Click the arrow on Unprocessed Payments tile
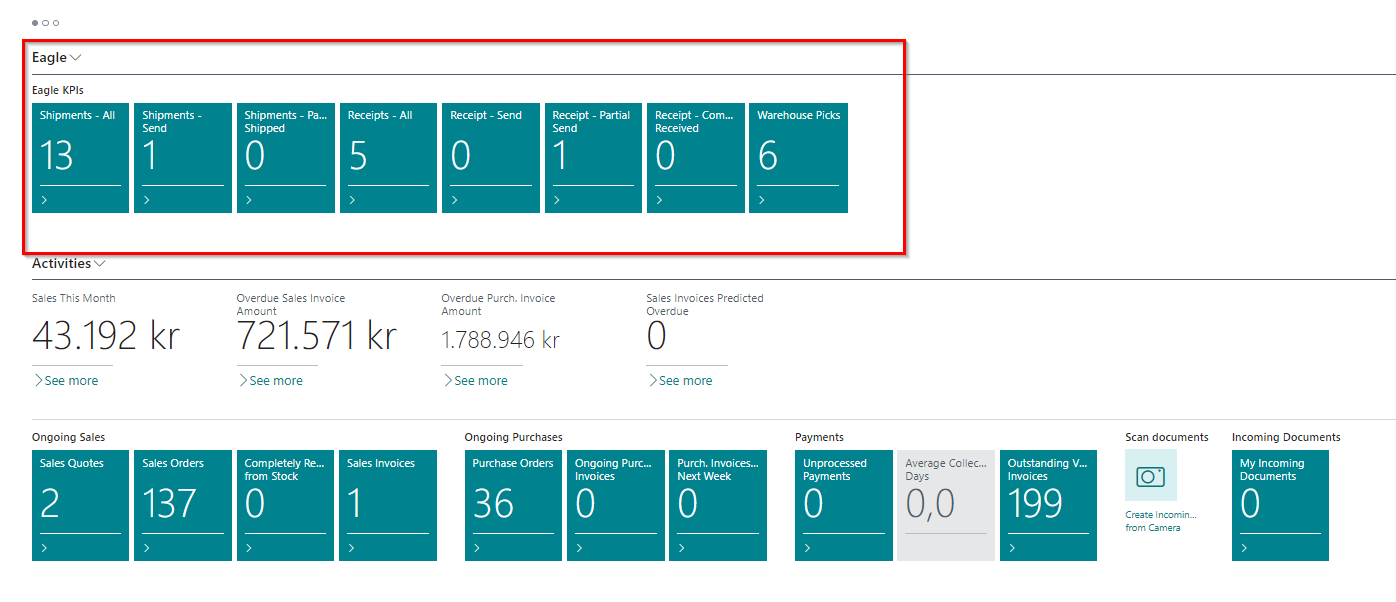 tap(807, 548)
